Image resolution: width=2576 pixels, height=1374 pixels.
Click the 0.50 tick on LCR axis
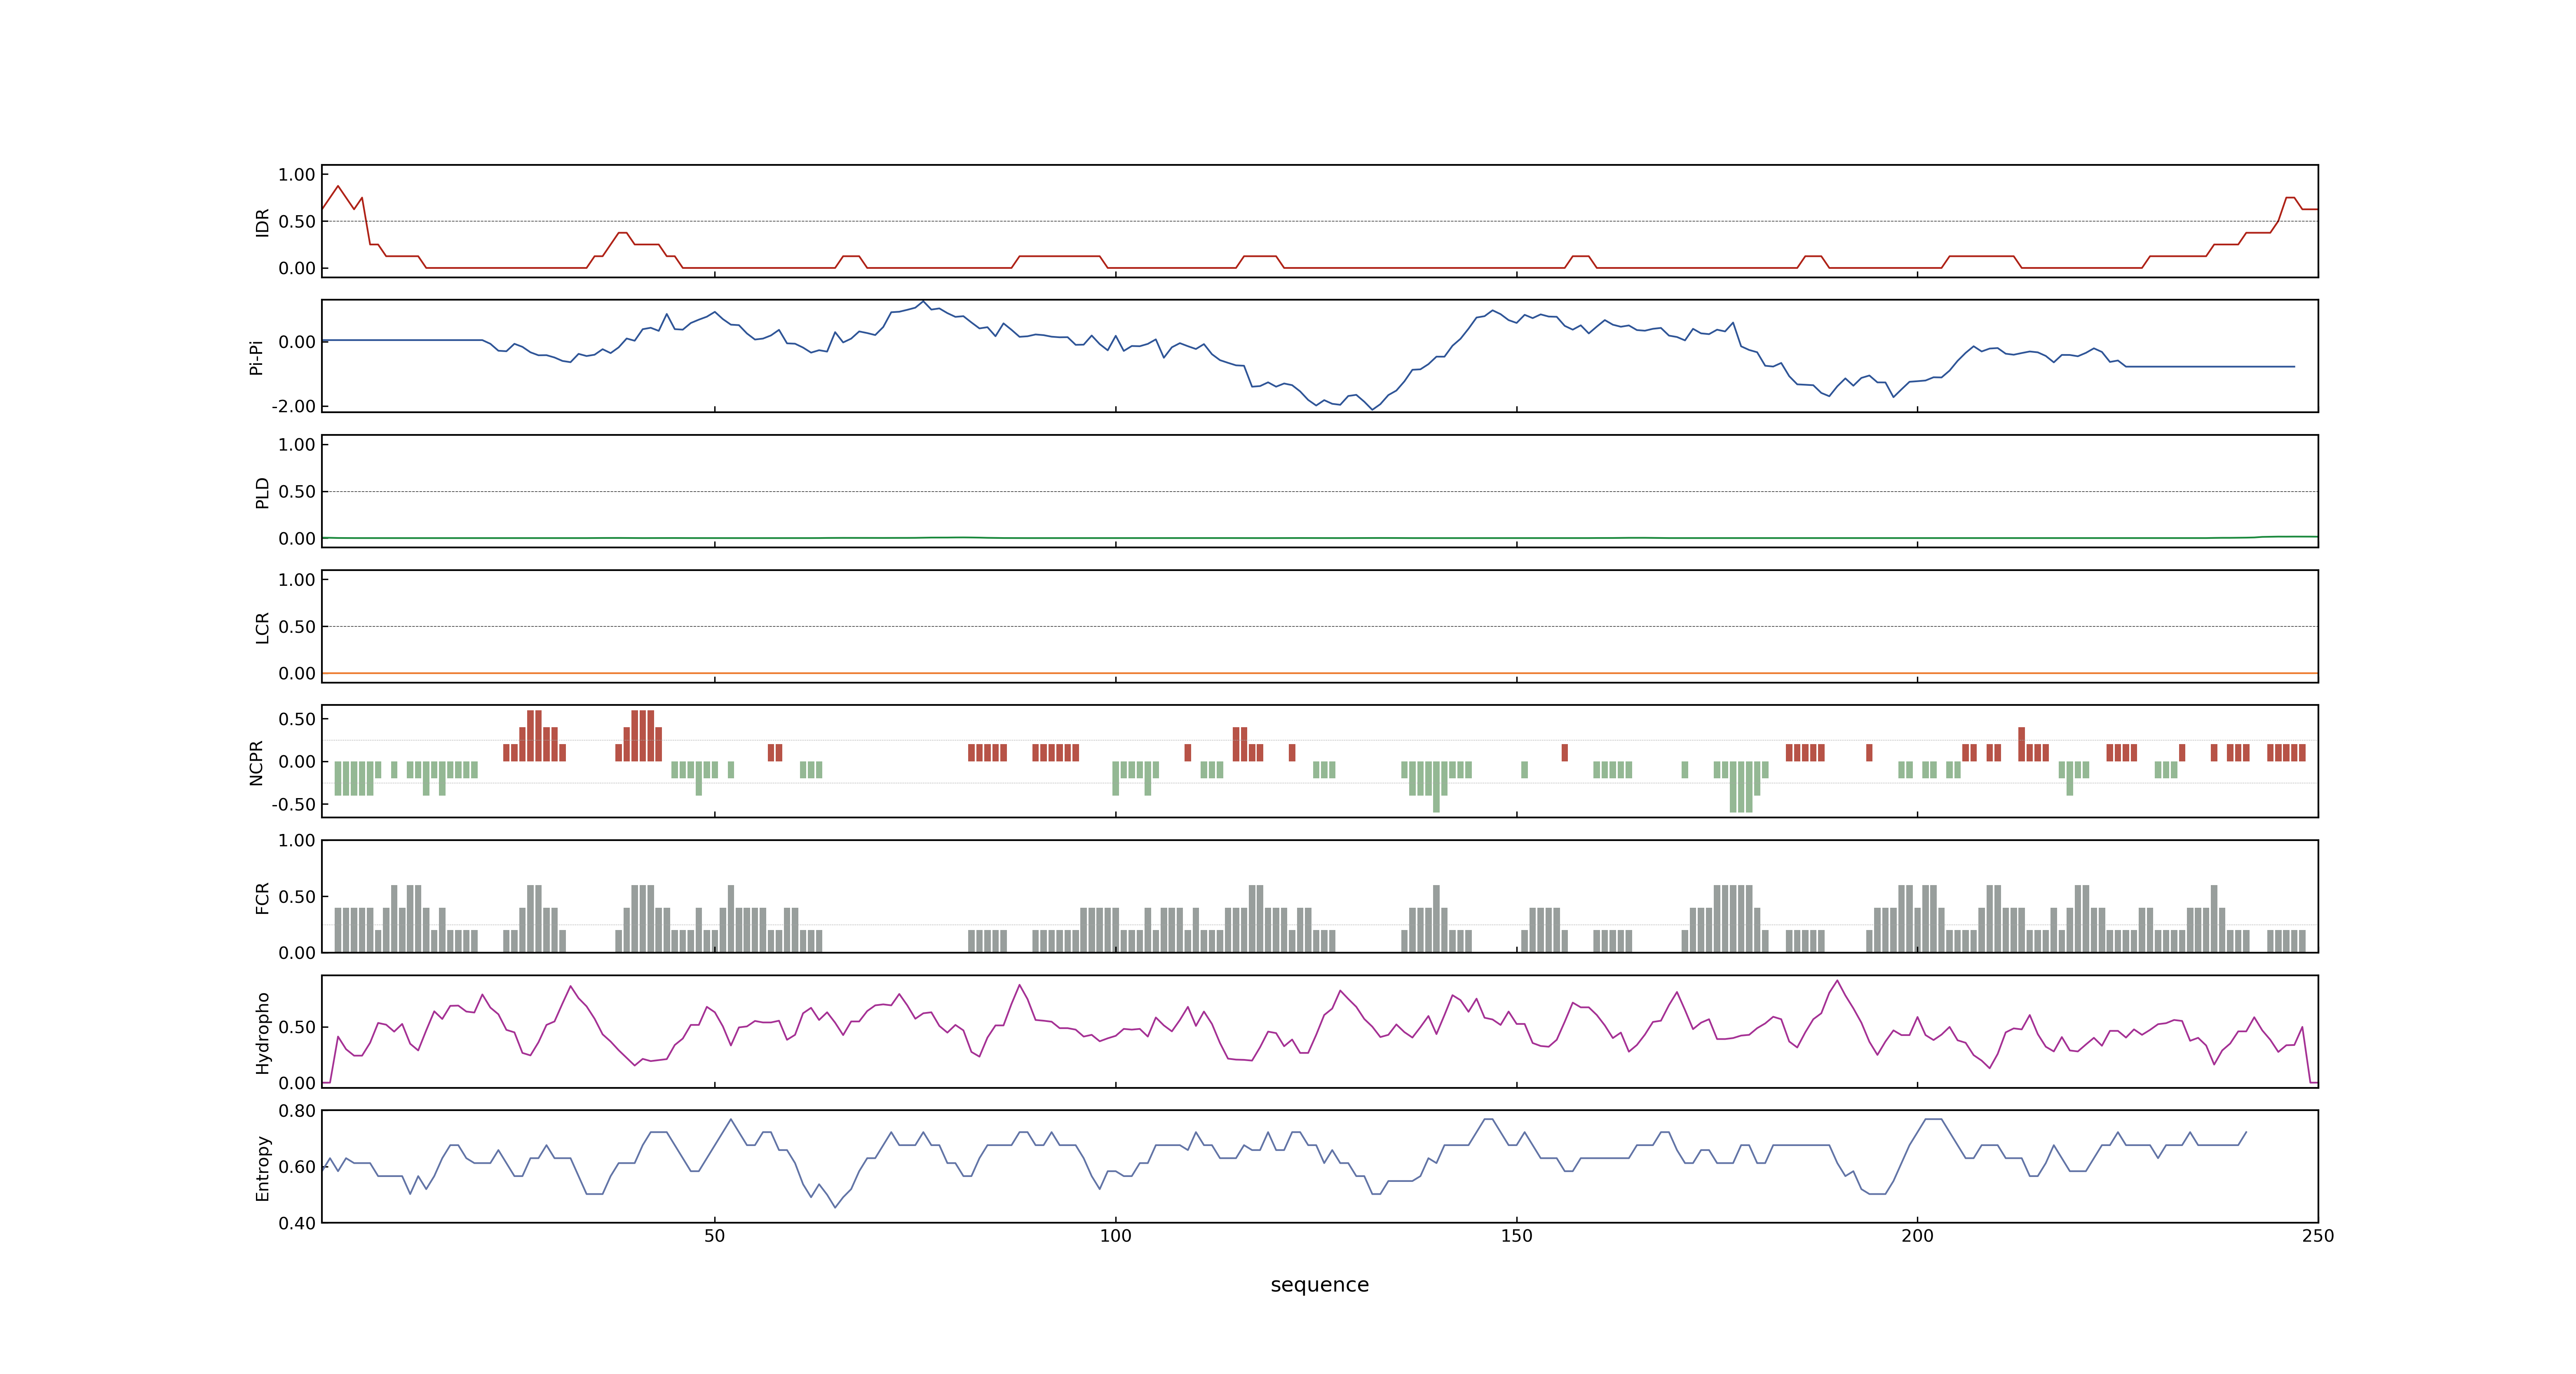pos(297,627)
